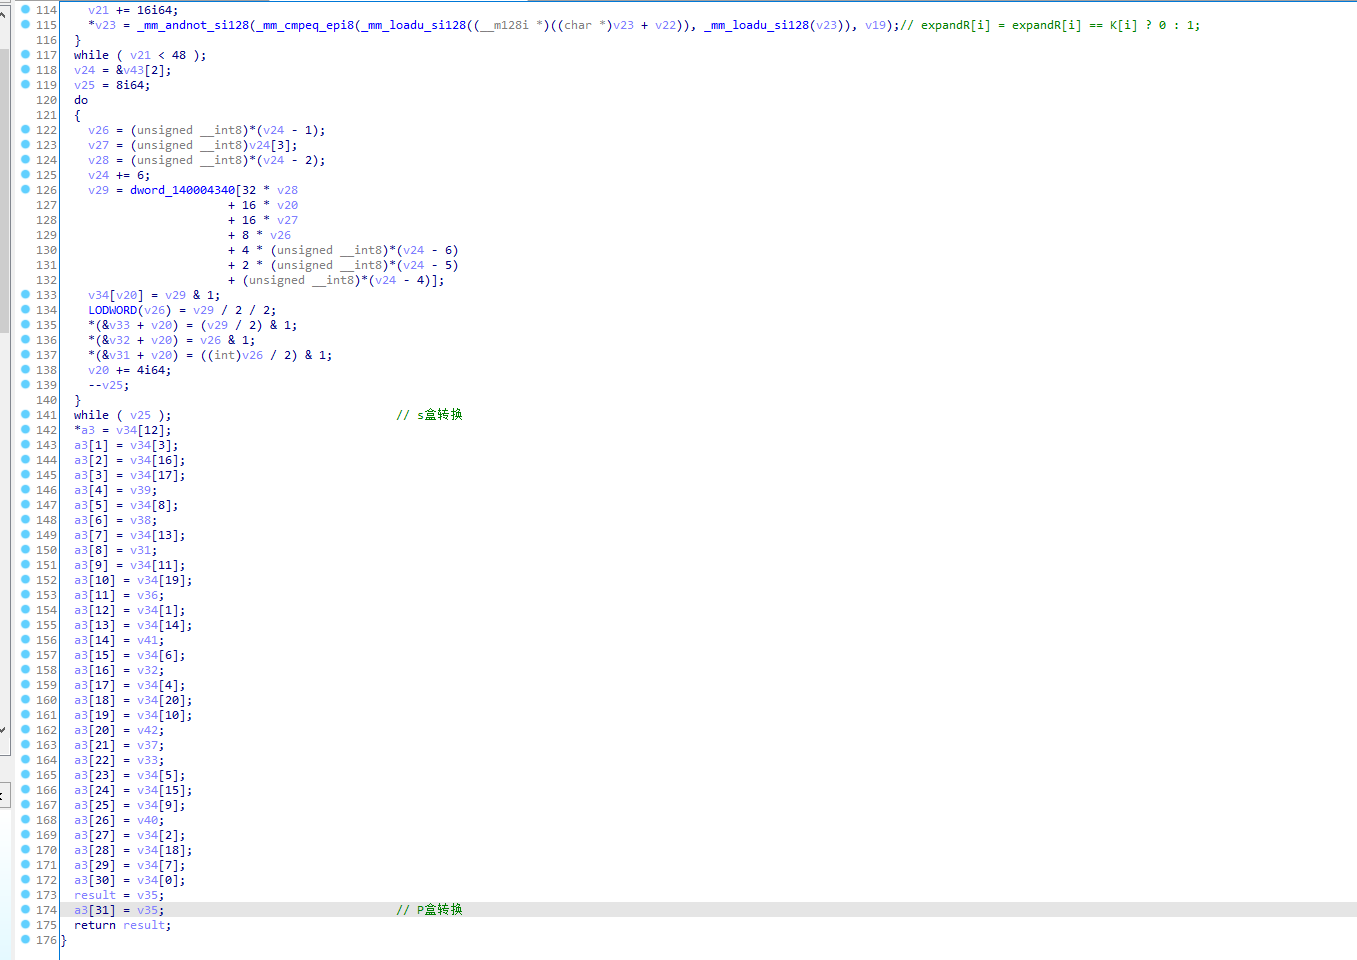The height and width of the screenshot is (960, 1357).
Task: Click the breakpoint dot for line 160
Action: click(x=26, y=700)
